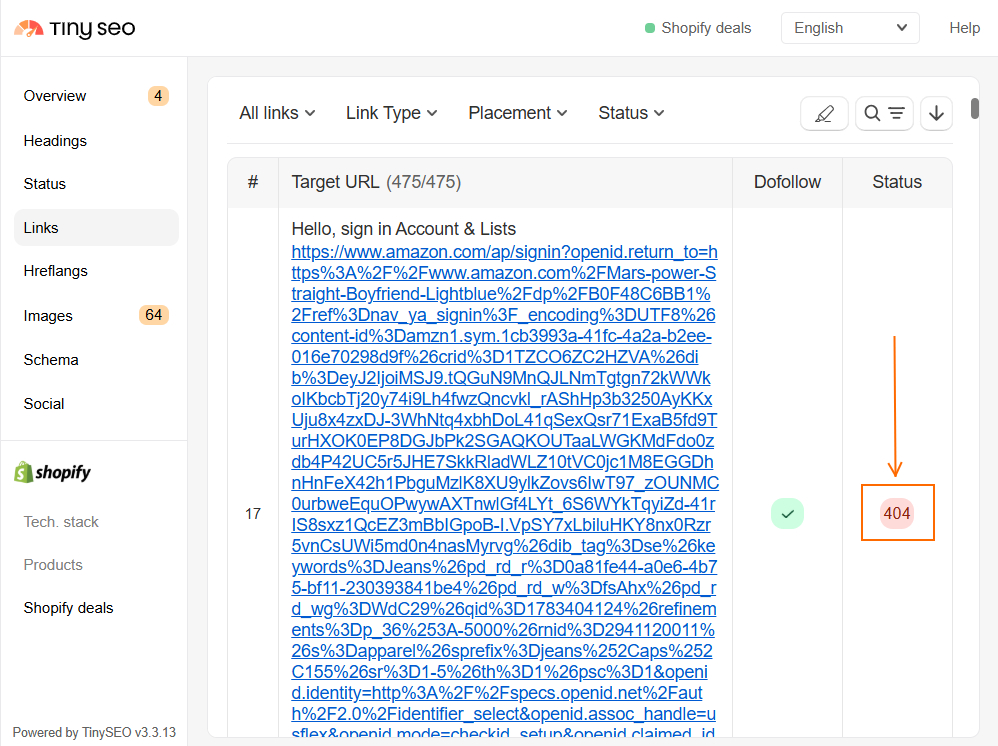Click the green dofollow checkmark for row 17
Image resolution: width=998 pixels, height=746 pixels.
[x=787, y=514]
